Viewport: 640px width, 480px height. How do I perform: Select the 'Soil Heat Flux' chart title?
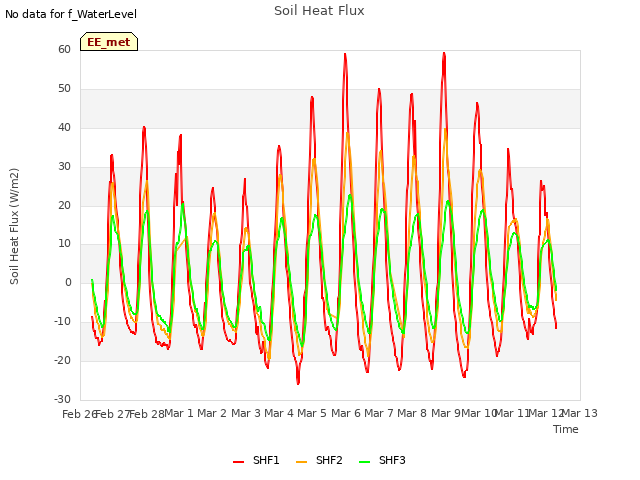tap(319, 11)
